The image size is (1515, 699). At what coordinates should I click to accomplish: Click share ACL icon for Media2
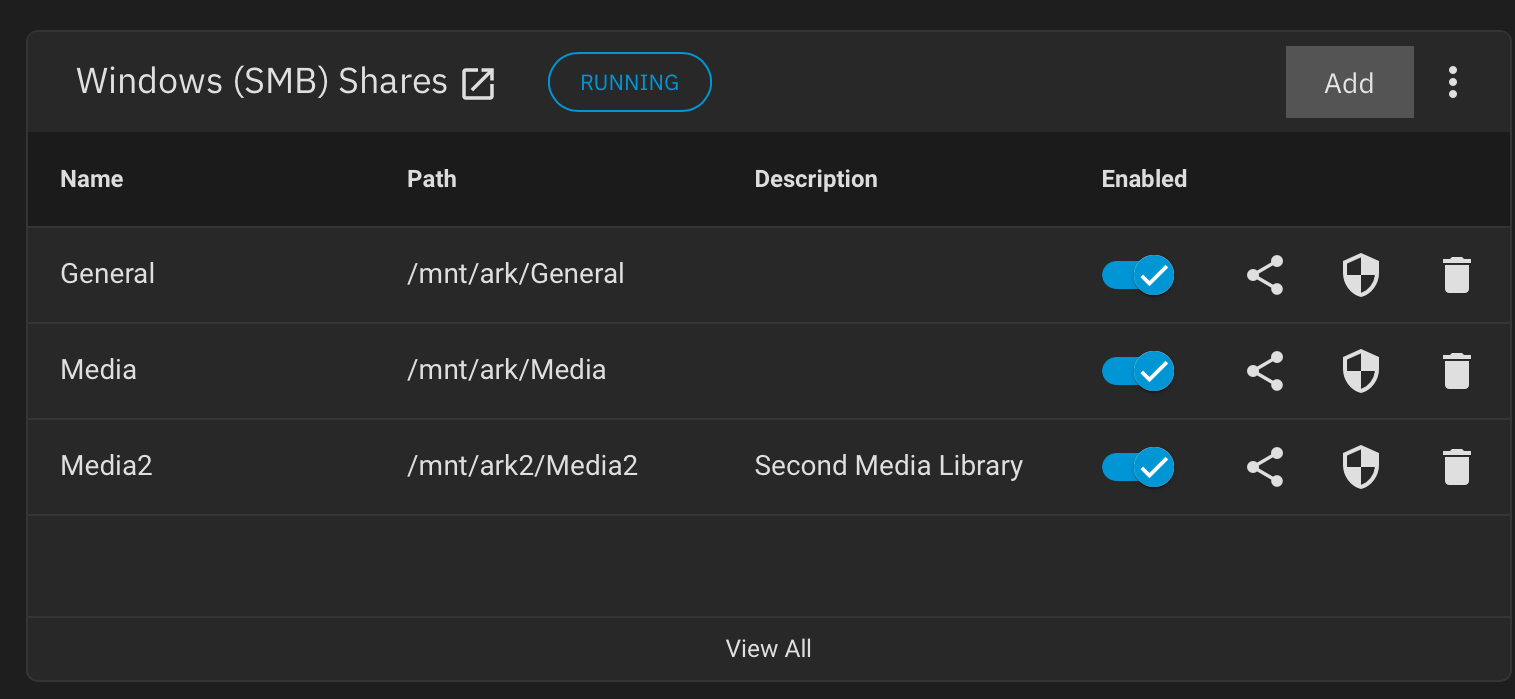click(1265, 467)
